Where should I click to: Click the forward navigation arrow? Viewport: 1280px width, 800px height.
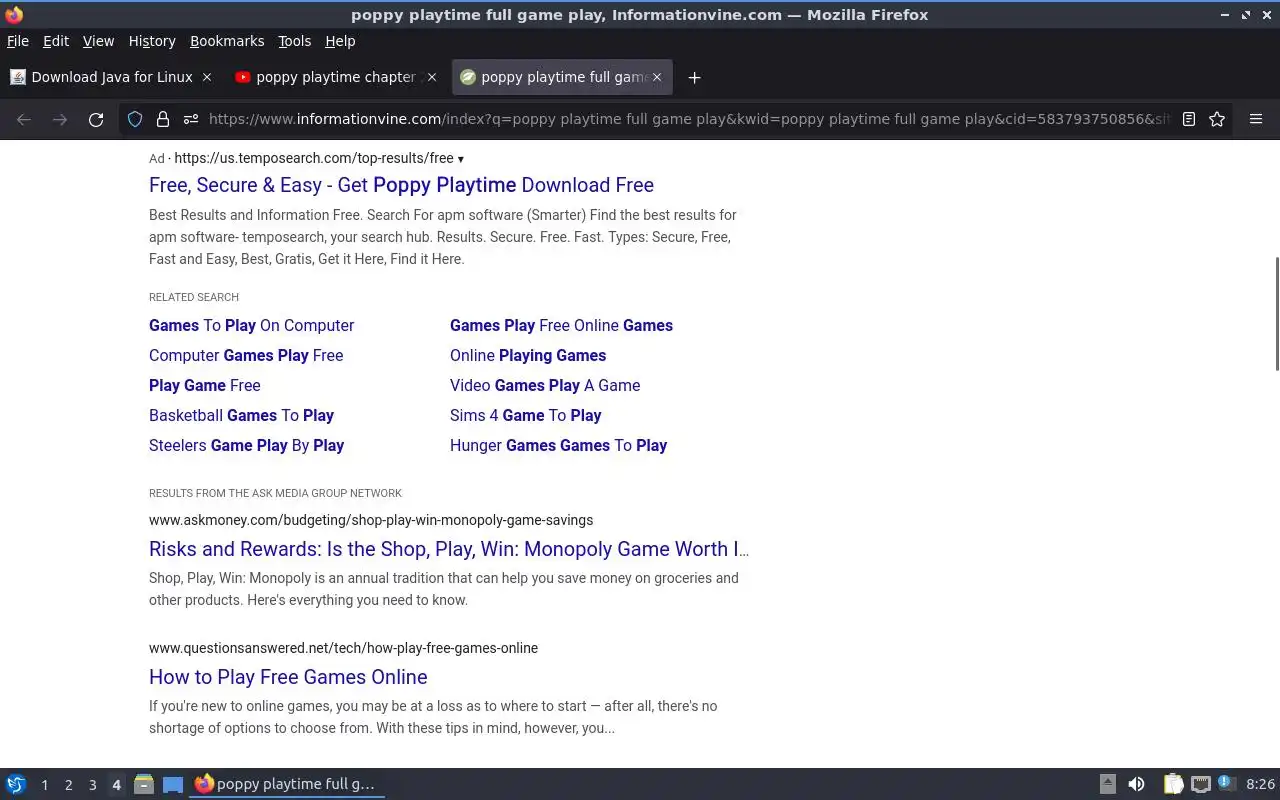tap(60, 119)
